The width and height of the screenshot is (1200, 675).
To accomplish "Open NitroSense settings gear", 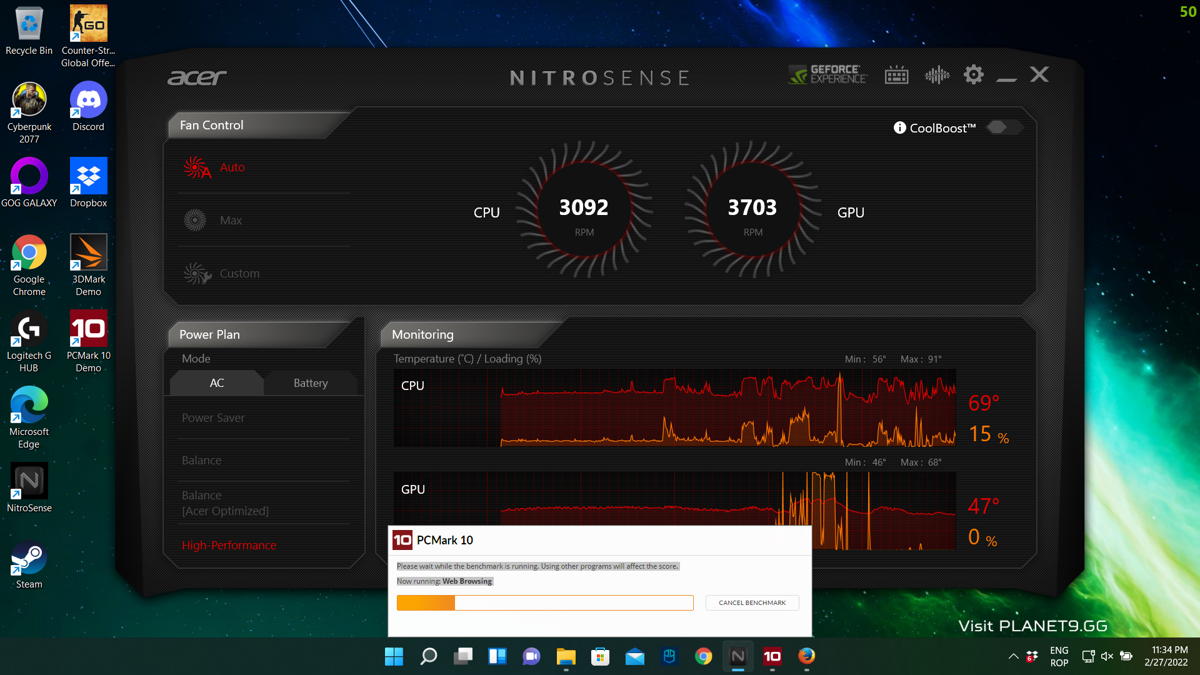I will pos(973,75).
